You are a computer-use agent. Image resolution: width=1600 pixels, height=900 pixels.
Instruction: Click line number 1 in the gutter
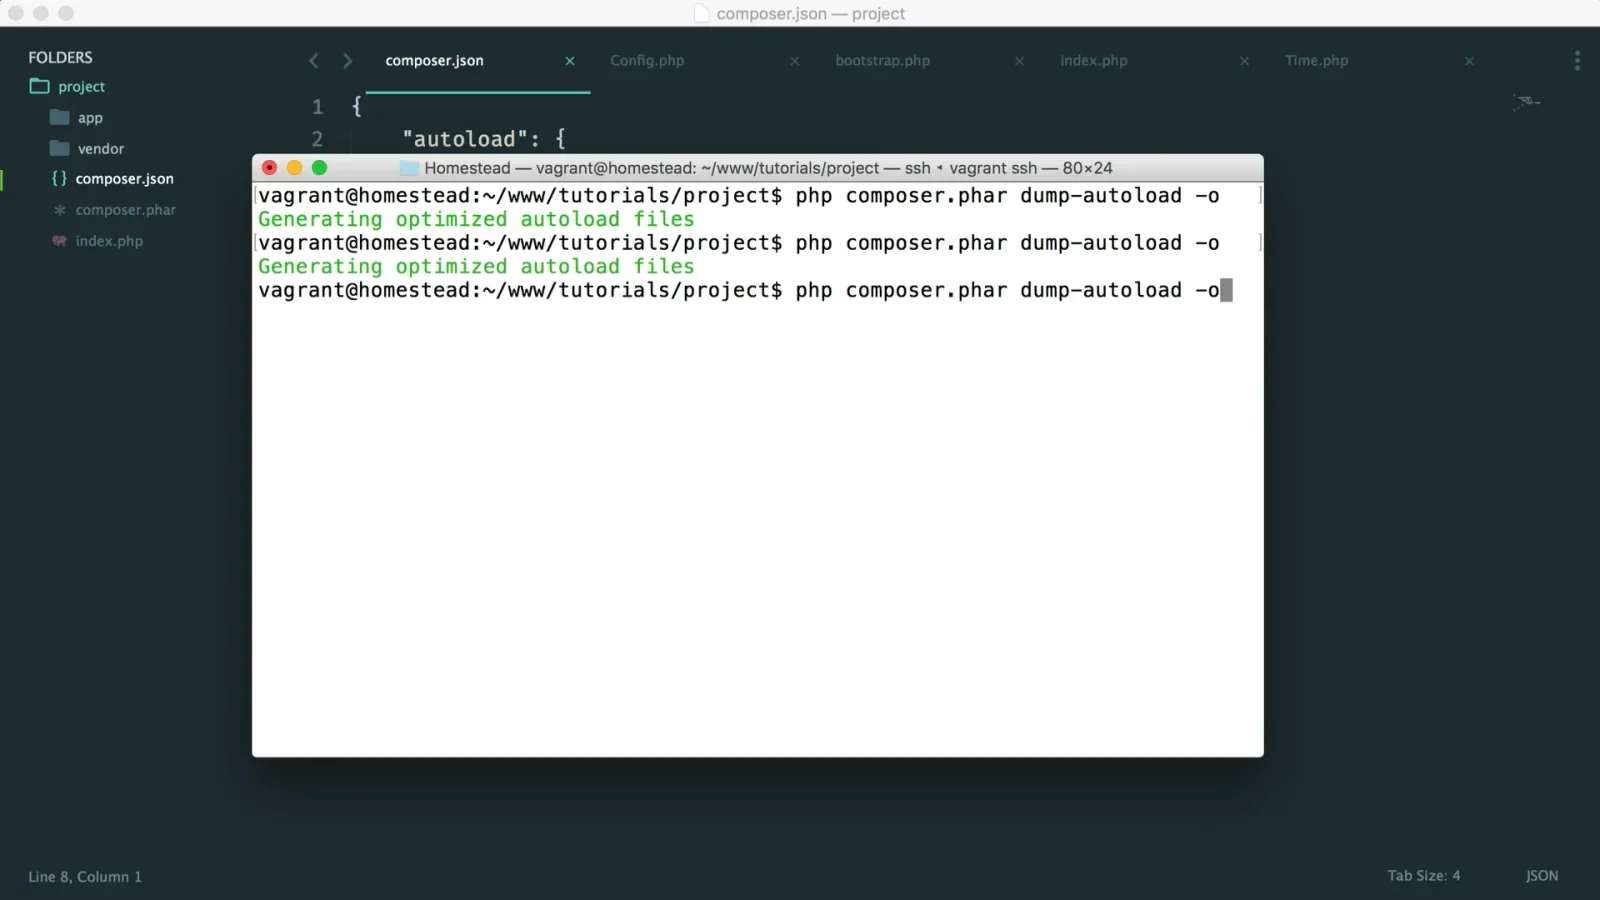point(317,107)
